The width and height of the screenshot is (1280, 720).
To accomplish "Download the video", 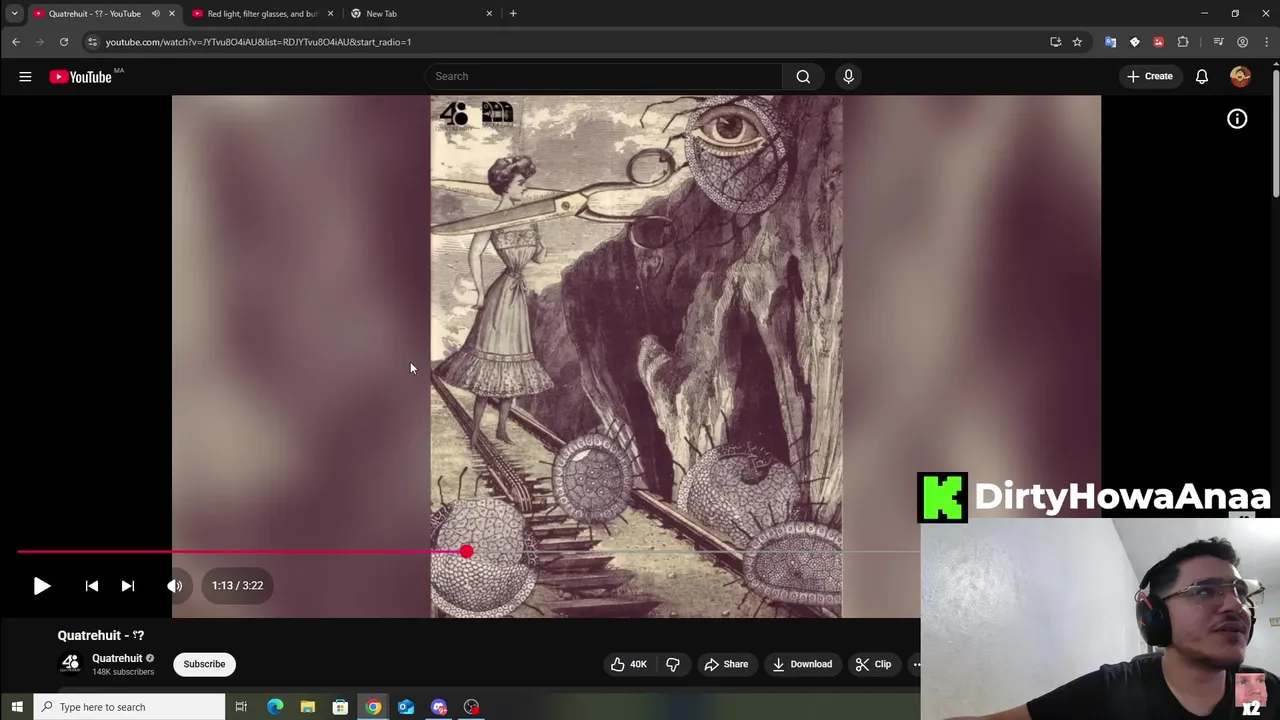I will click(802, 664).
